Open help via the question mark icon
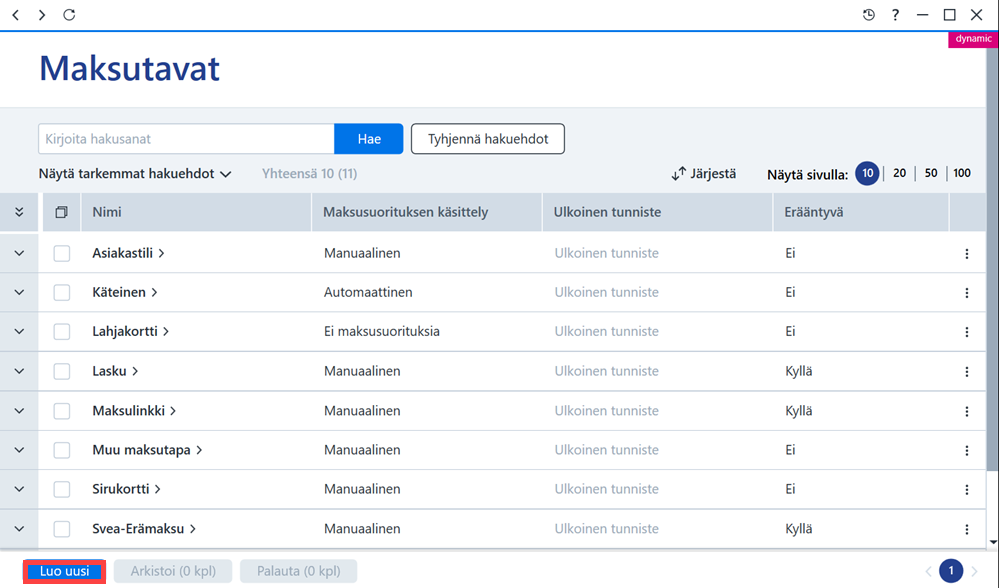999x588 pixels. coord(895,15)
